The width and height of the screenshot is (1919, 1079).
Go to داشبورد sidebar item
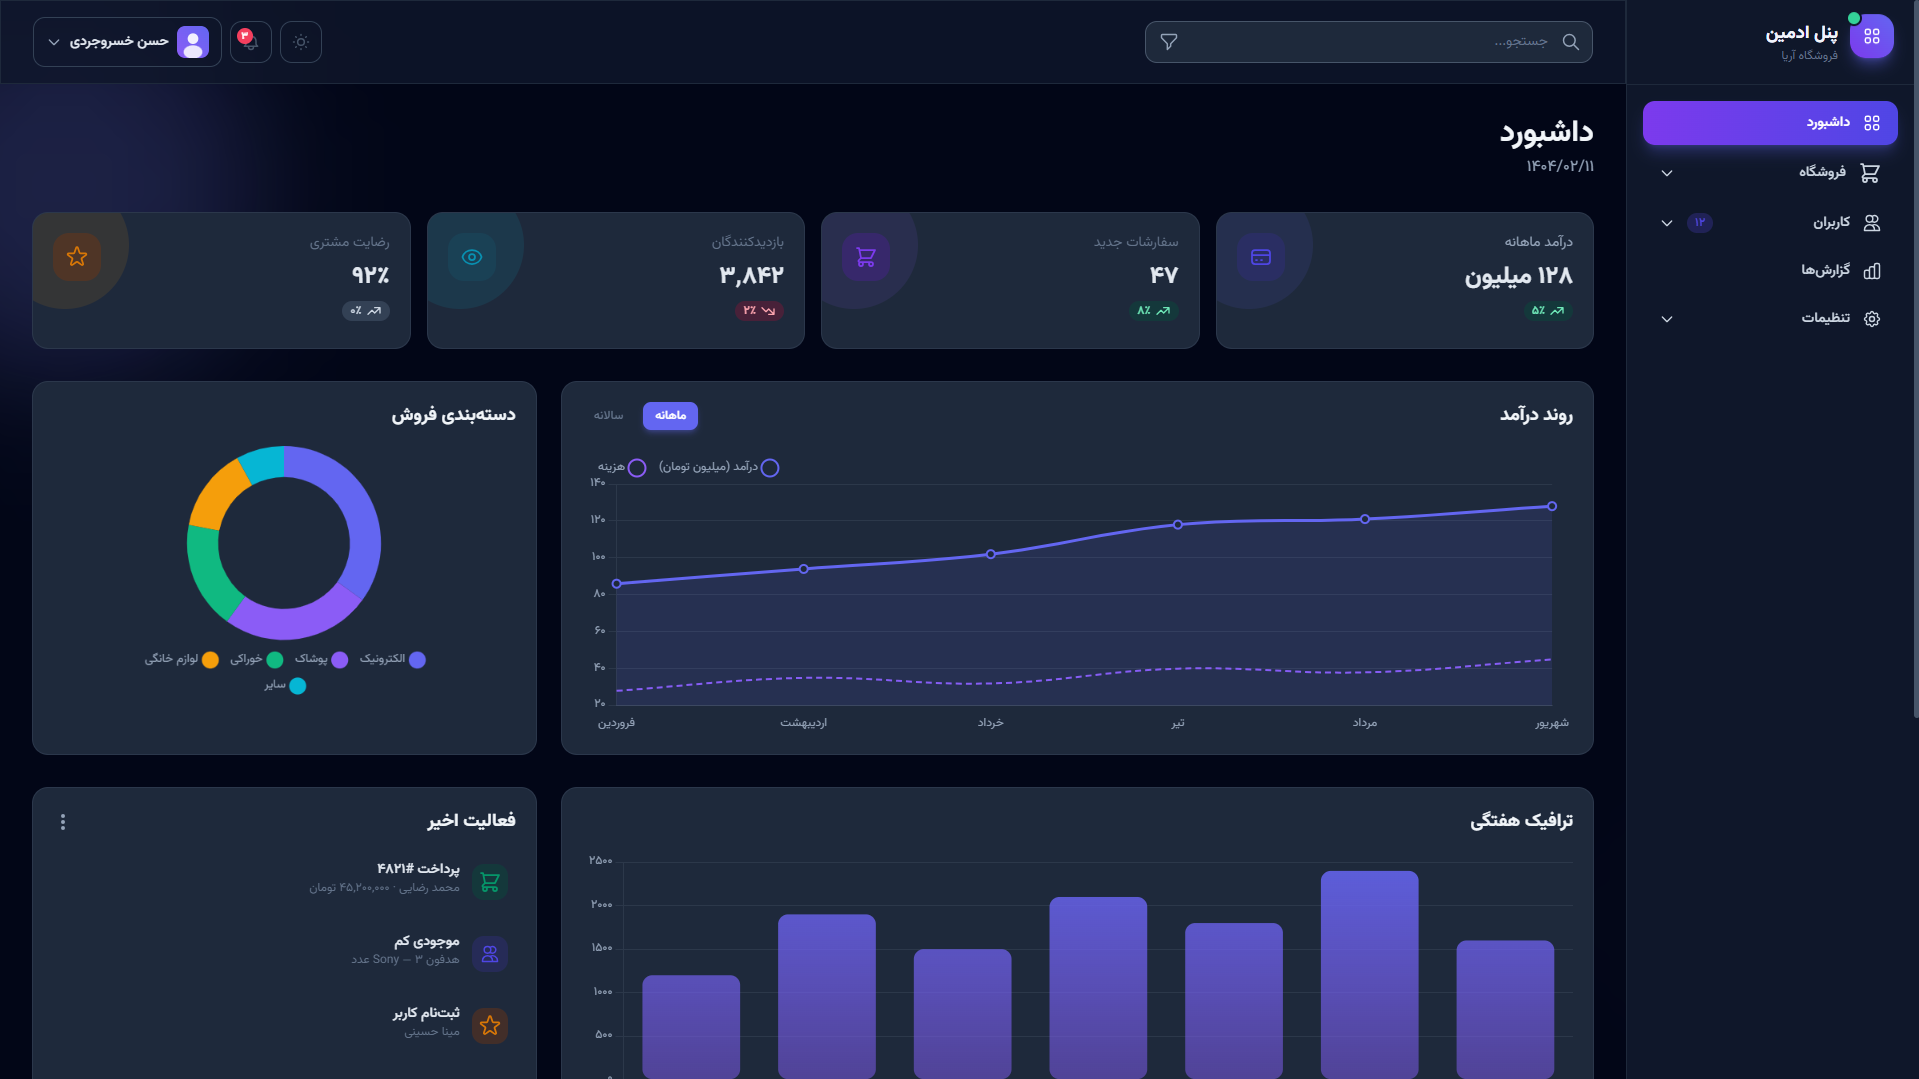click(1770, 123)
